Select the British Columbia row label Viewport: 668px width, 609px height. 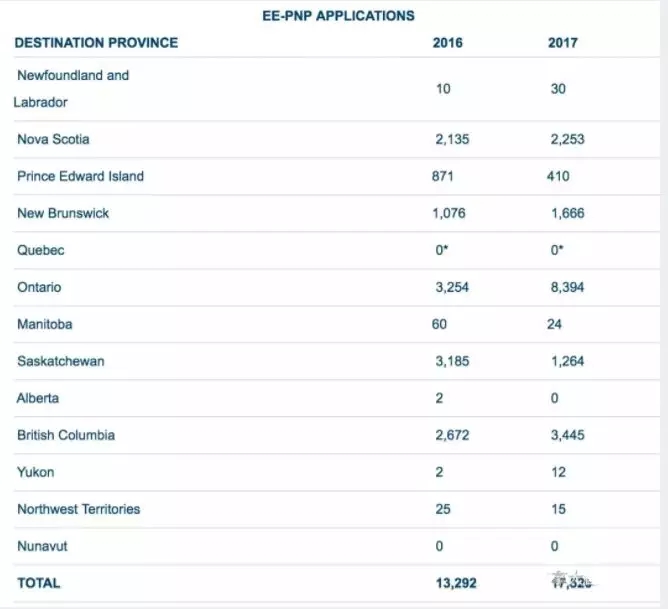pos(66,435)
